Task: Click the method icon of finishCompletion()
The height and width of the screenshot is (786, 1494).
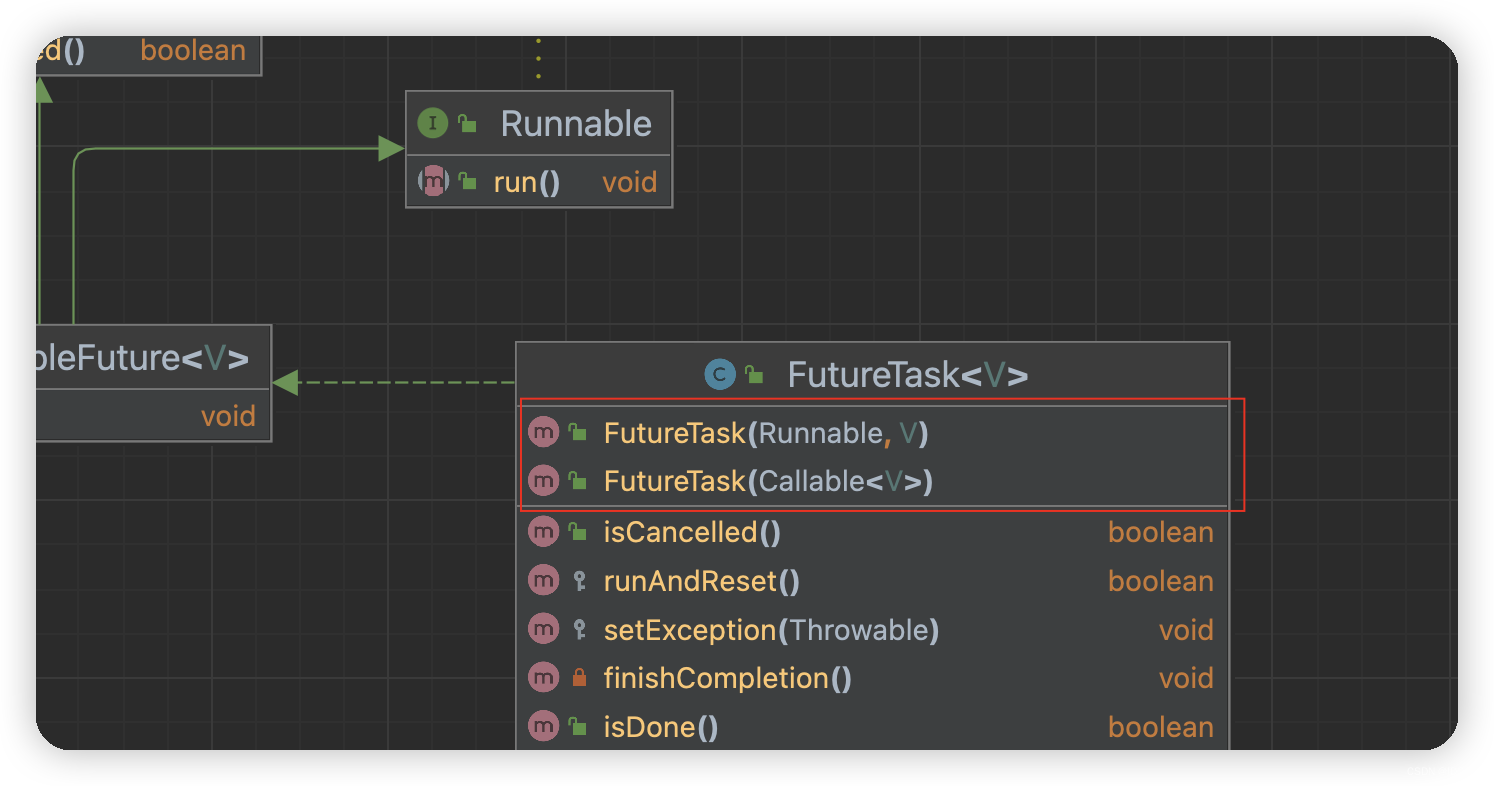Action: pyautogui.click(x=543, y=678)
